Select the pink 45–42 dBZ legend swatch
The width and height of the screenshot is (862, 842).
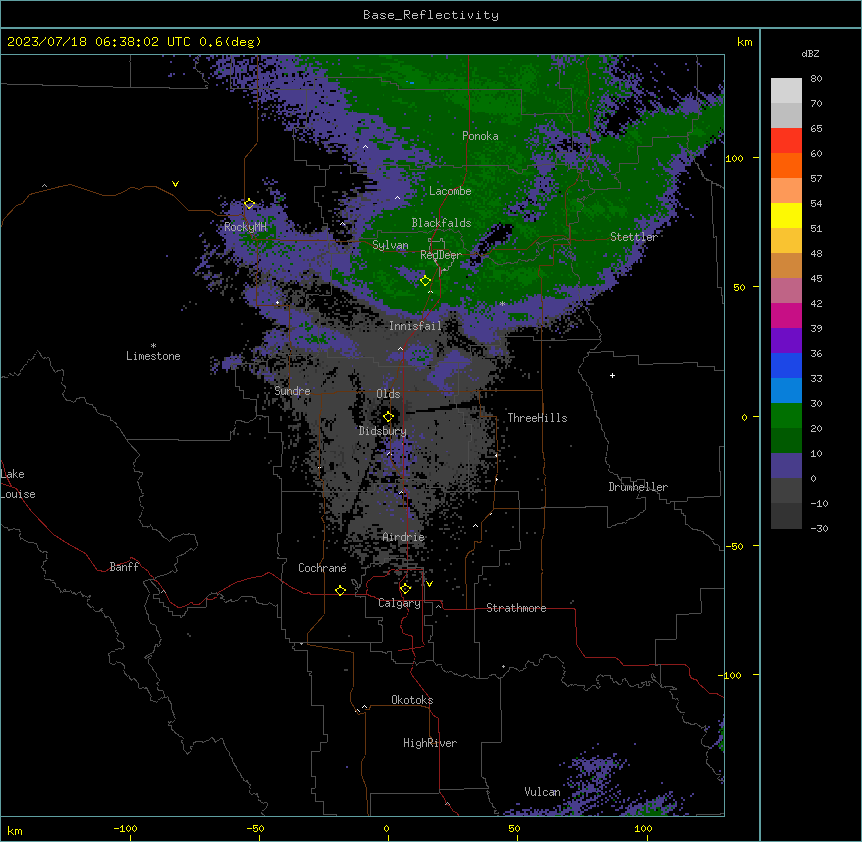(x=786, y=291)
